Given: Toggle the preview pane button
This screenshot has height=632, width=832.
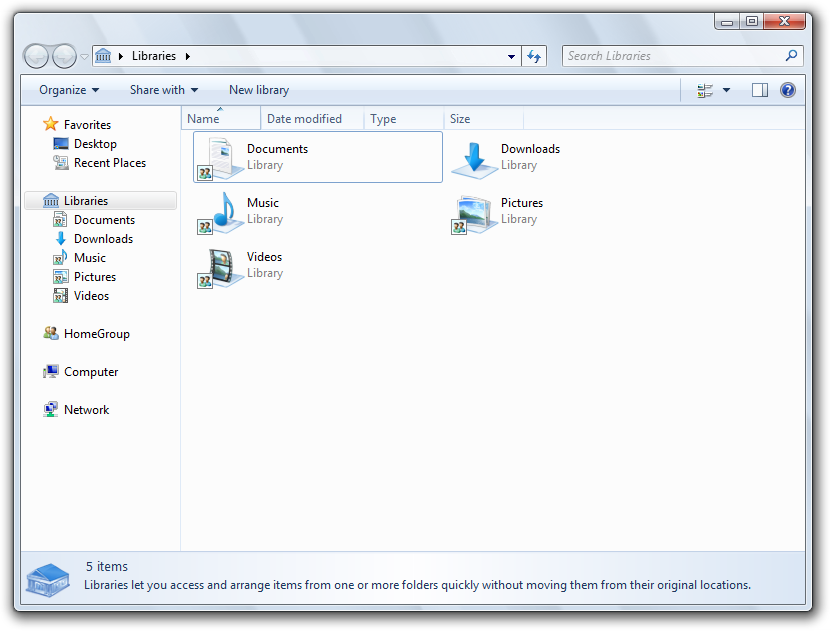Looking at the screenshot, I should 760,90.
